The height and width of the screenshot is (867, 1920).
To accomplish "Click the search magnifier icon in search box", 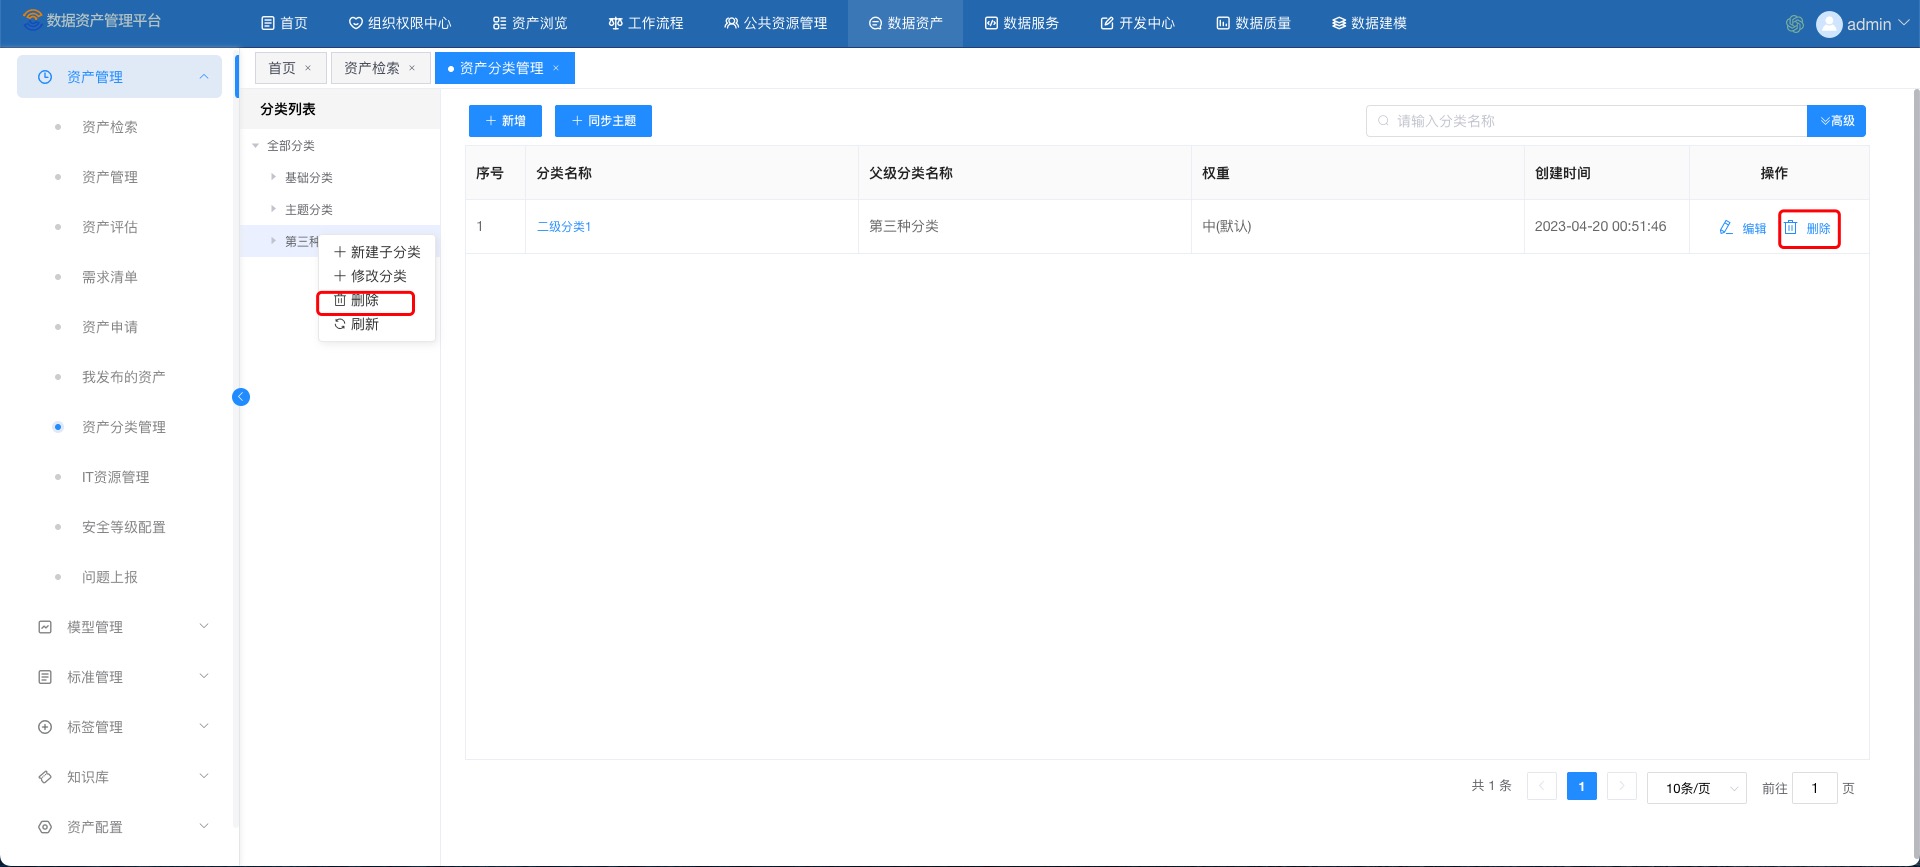I will coord(1384,121).
